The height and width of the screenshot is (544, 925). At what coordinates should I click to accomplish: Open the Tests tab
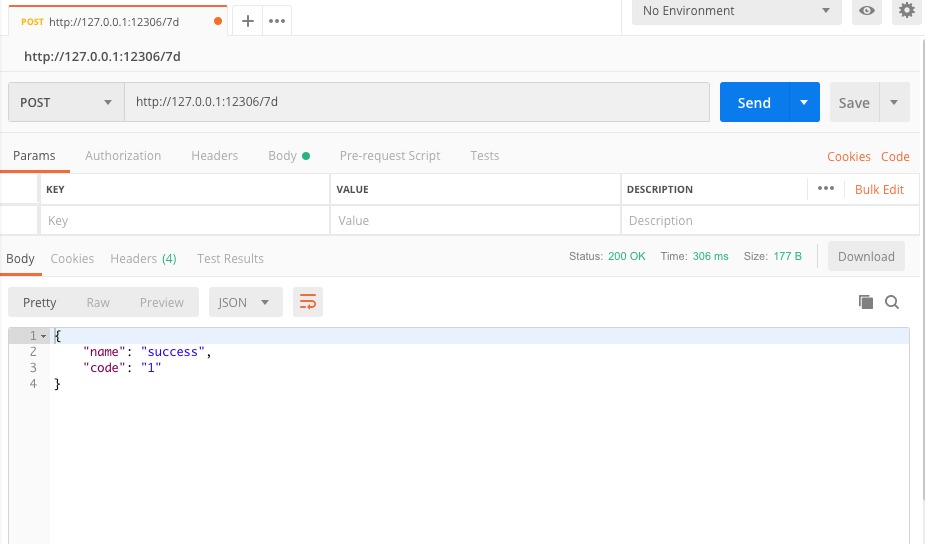click(484, 156)
